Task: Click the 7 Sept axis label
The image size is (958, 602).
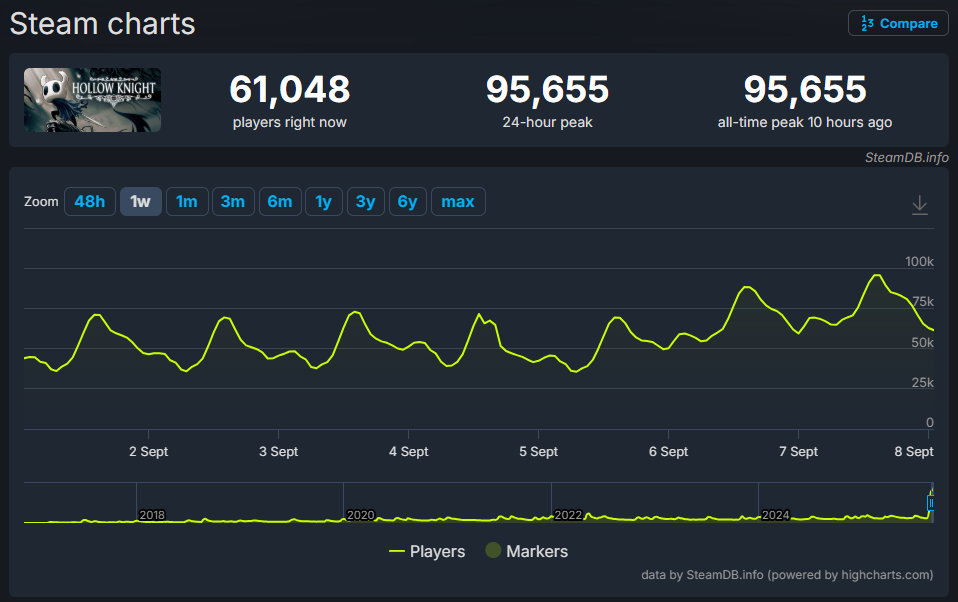Action: (x=798, y=452)
